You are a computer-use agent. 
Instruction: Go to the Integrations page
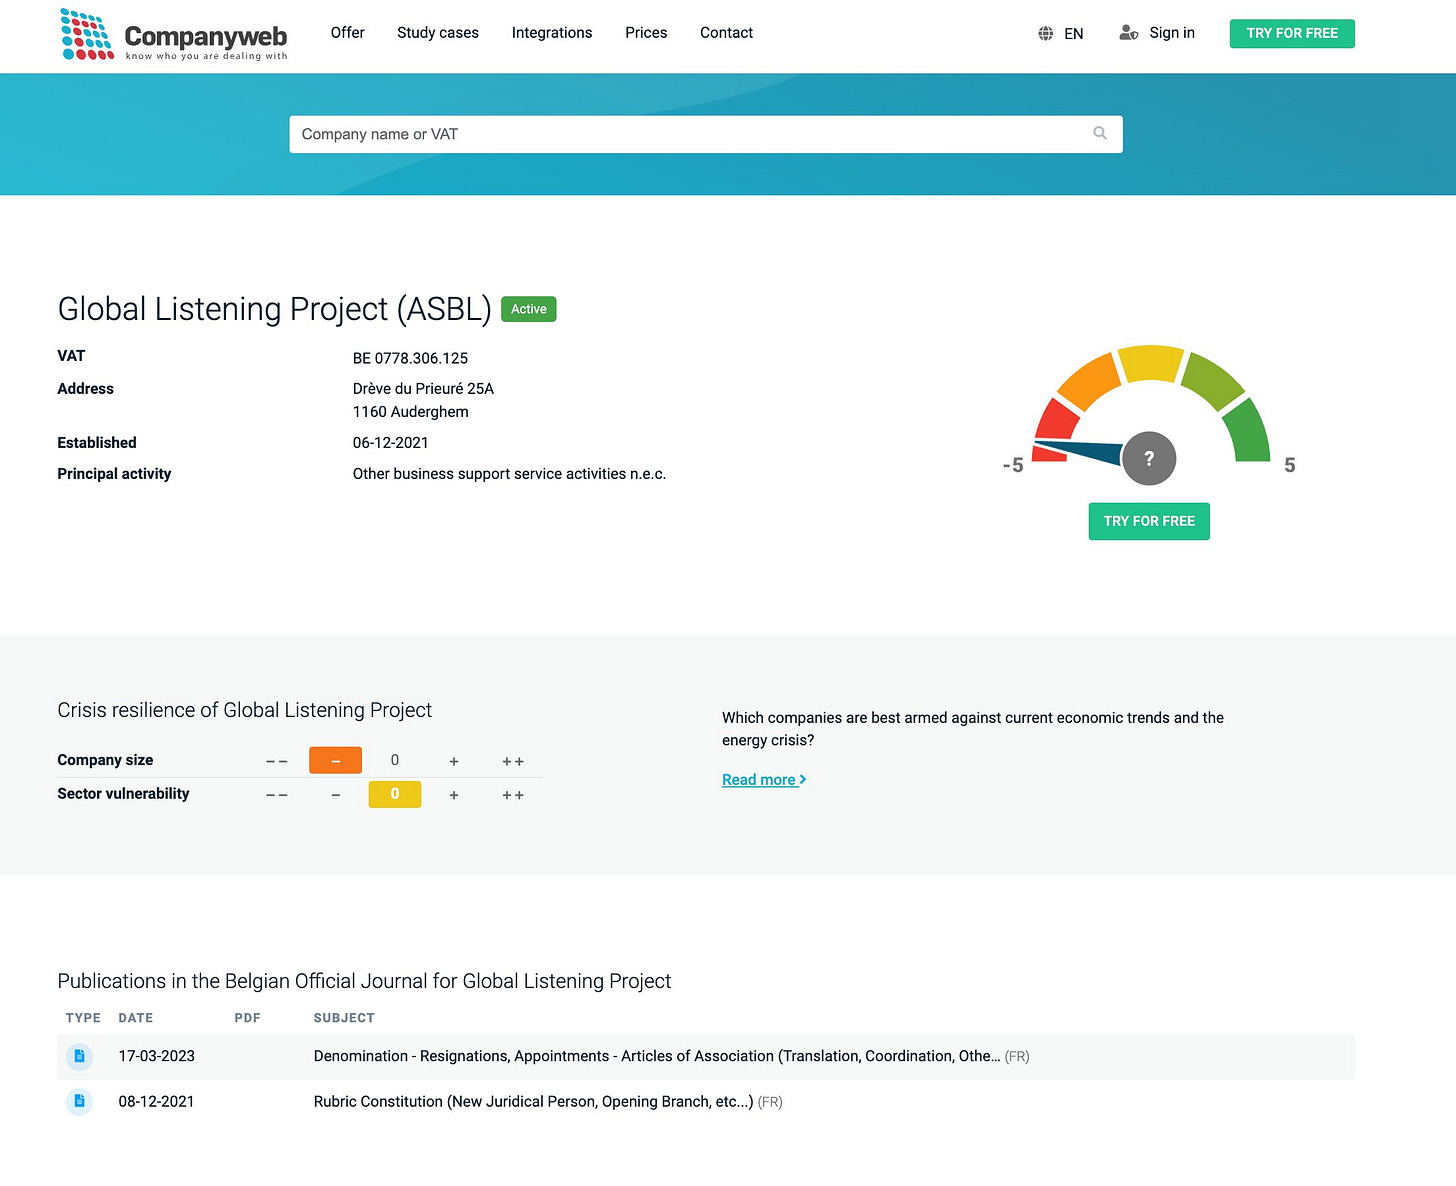point(552,32)
